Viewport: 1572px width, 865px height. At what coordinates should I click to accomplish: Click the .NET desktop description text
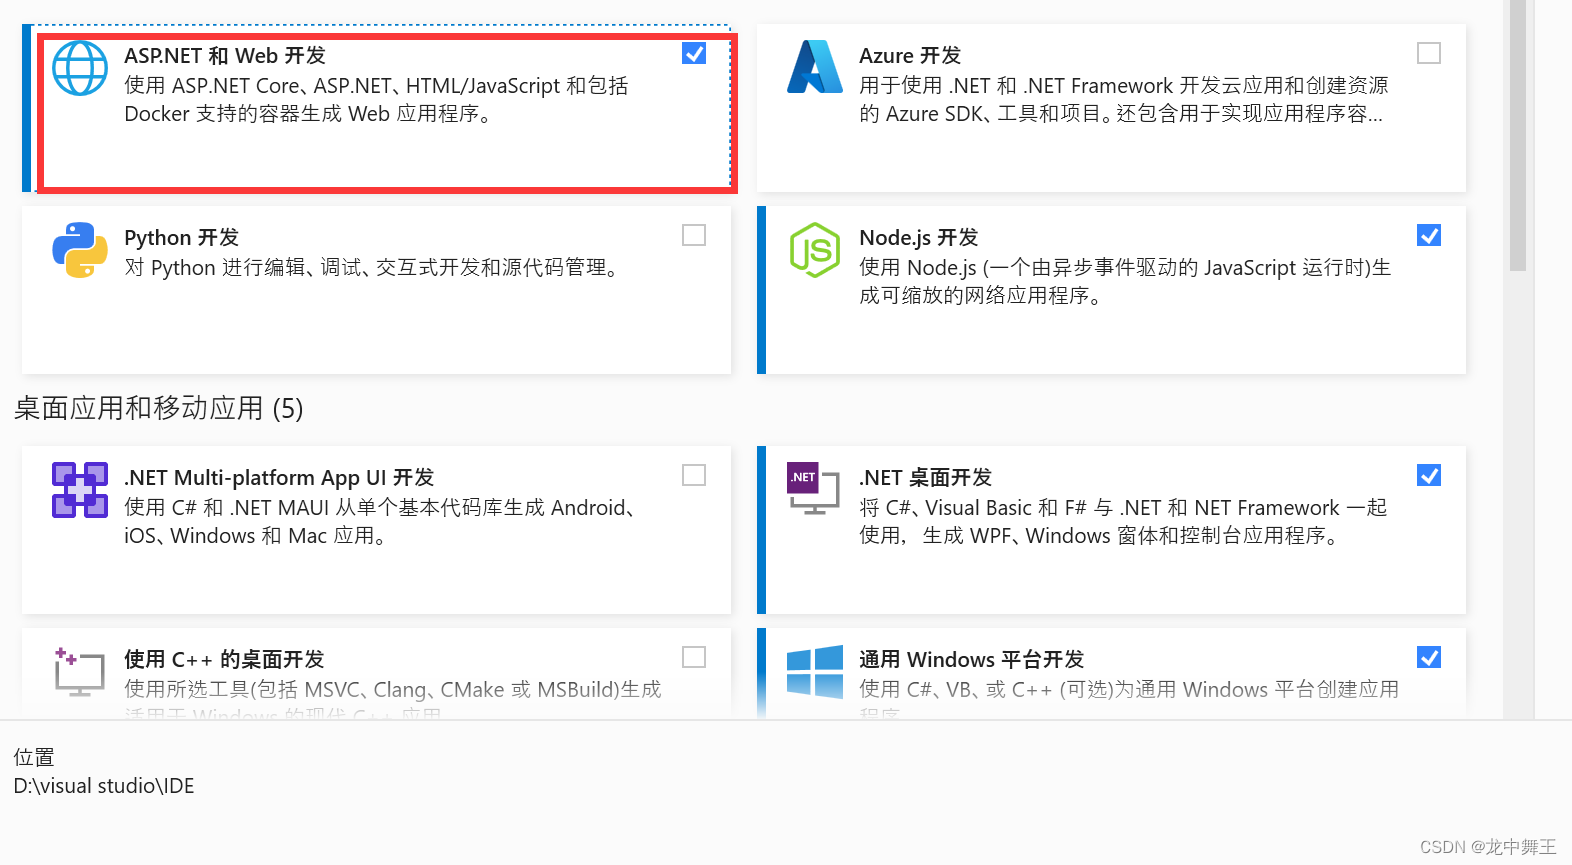pos(1123,522)
